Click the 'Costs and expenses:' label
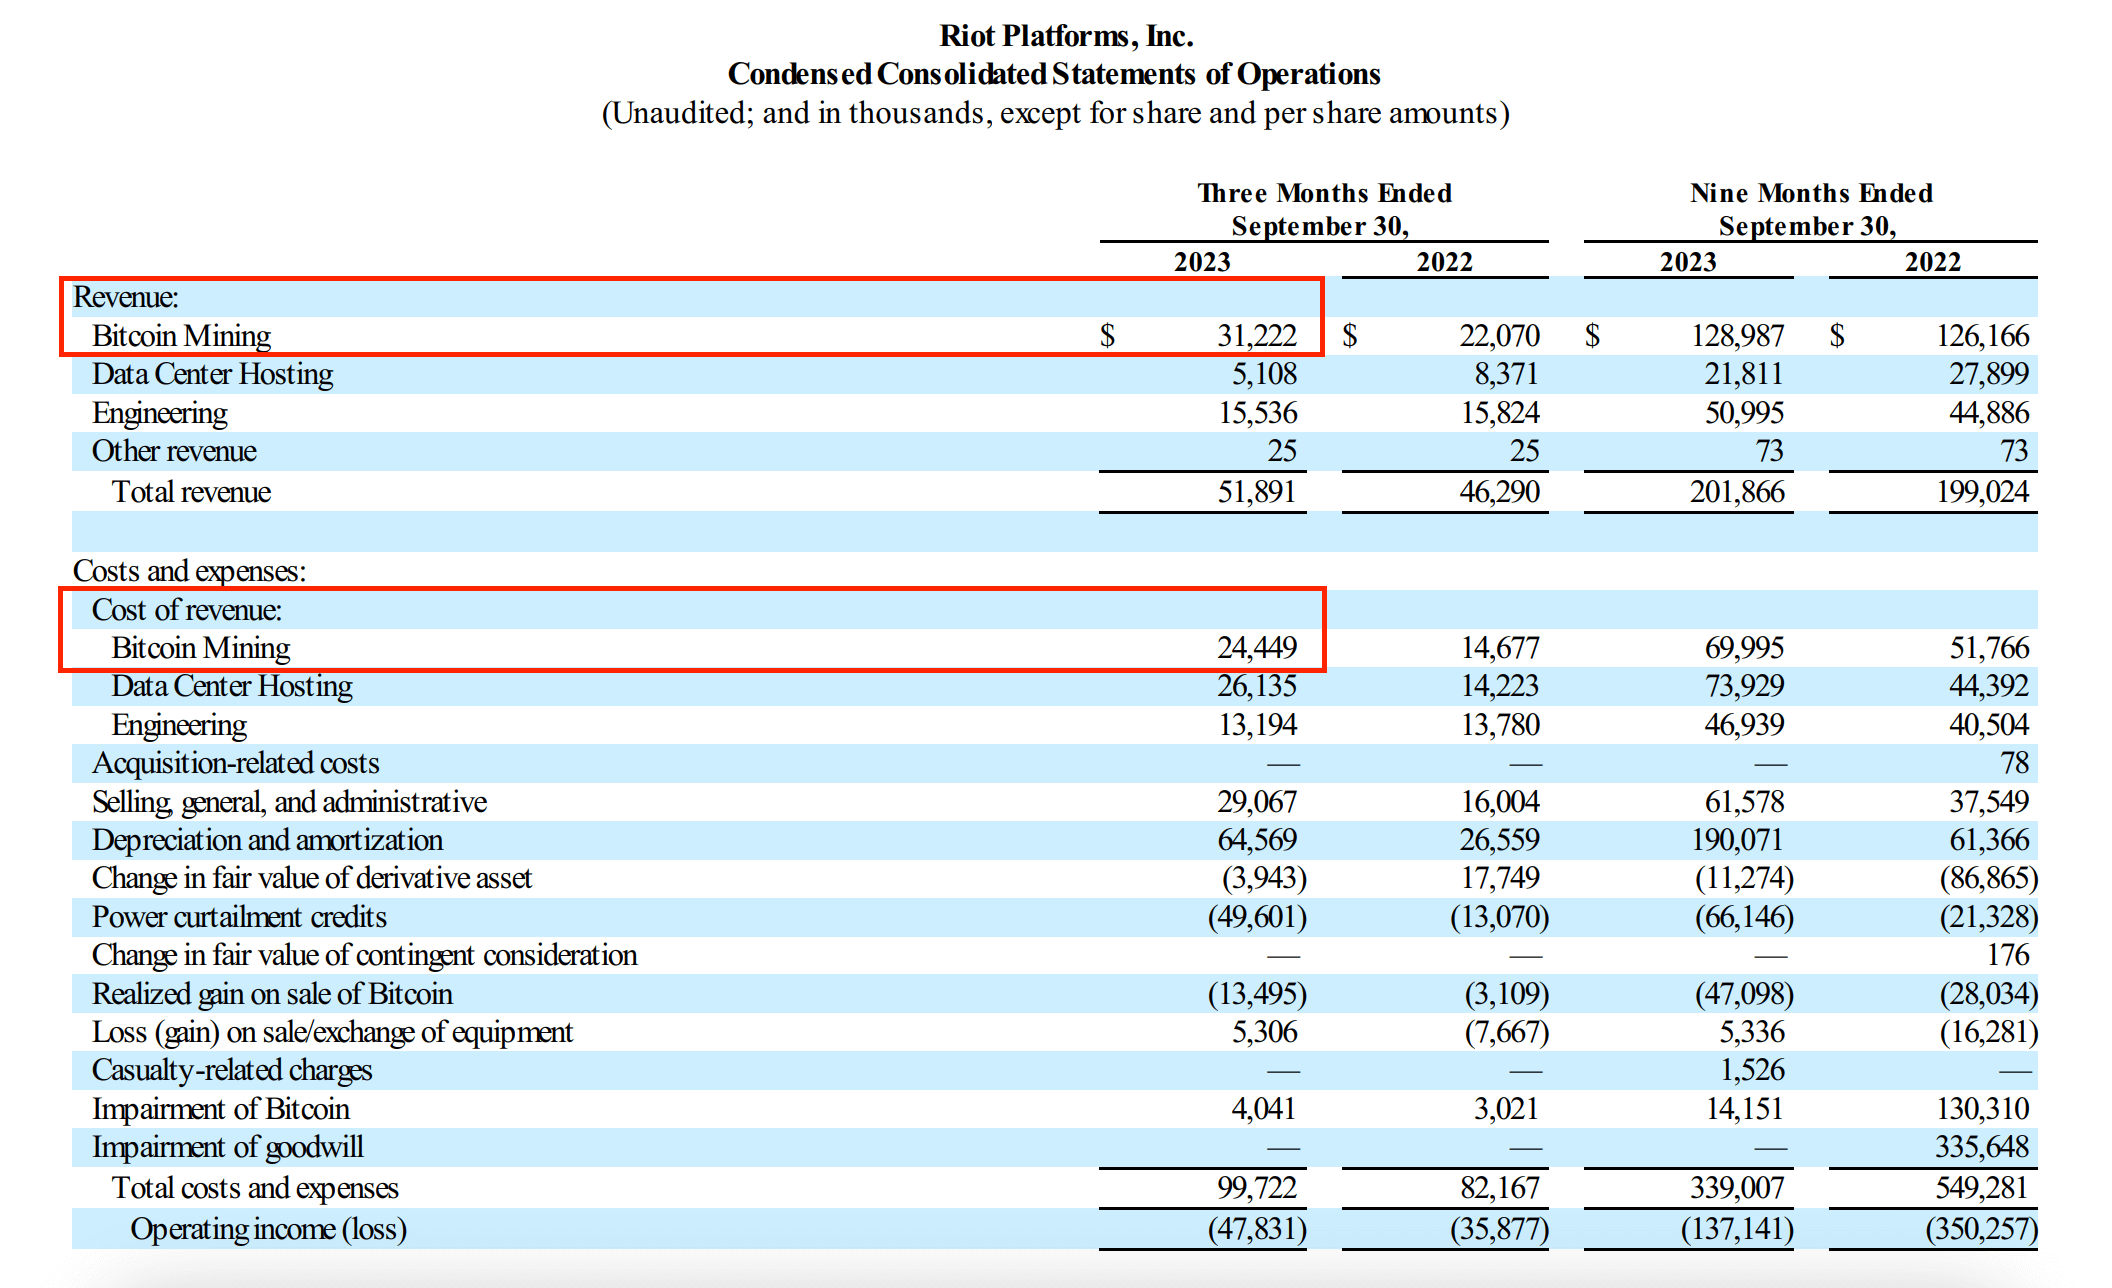2112x1288 pixels. (190, 571)
